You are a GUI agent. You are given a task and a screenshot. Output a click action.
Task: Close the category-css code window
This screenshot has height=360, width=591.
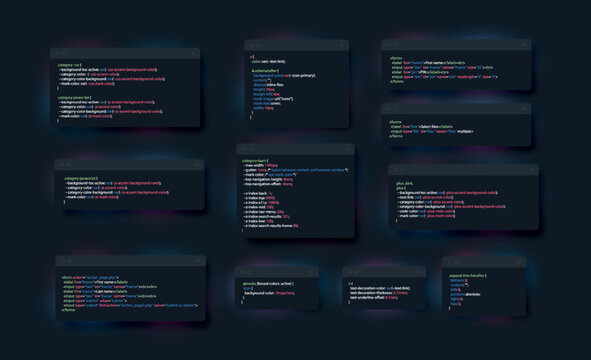(x=193, y=54)
